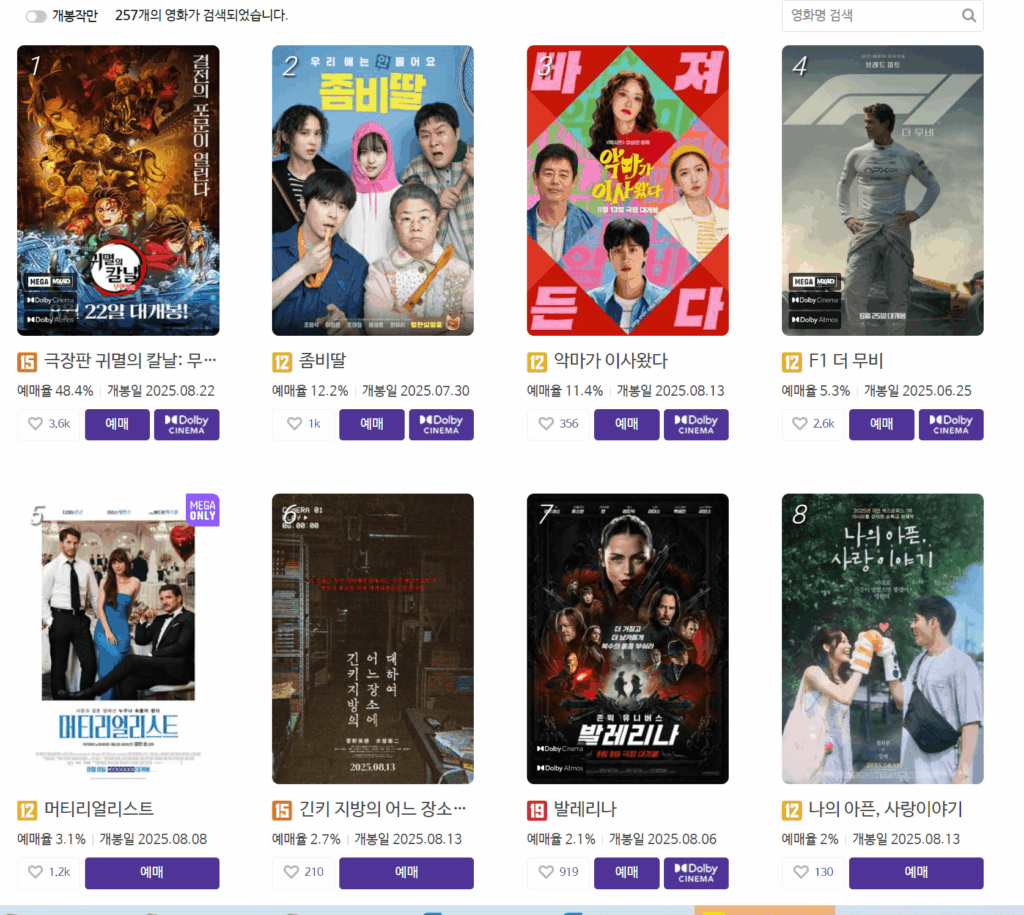Click the search magnifier icon
Image resolution: width=1024 pixels, height=915 pixels.
click(x=968, y=16)
